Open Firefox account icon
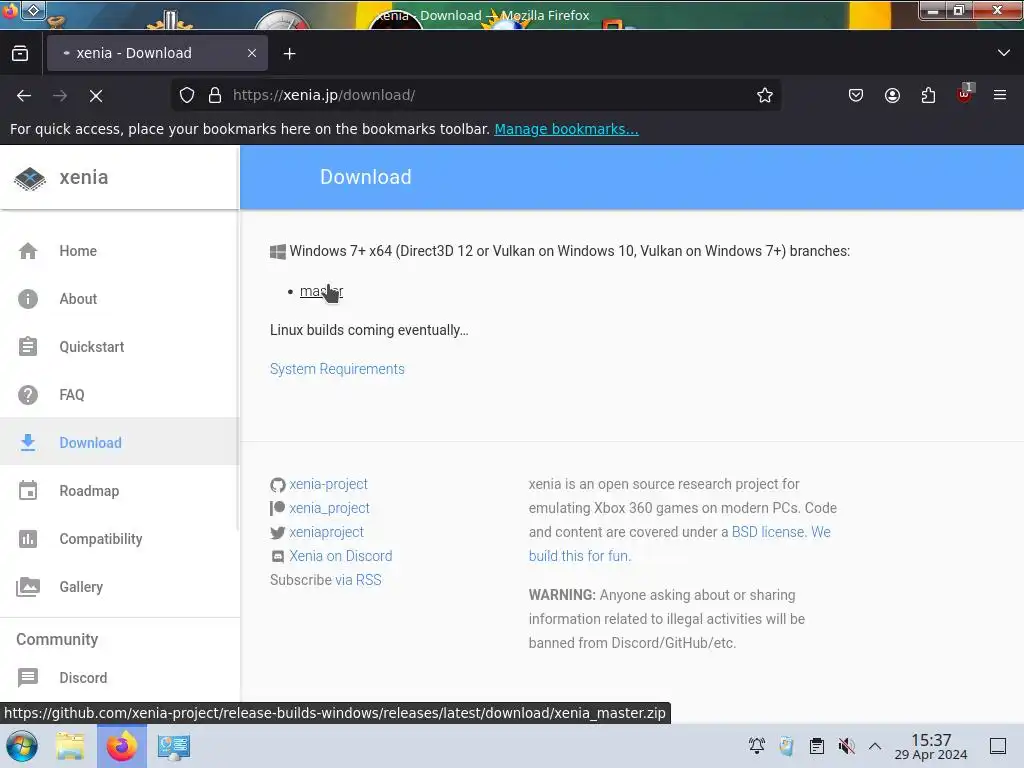Screen dimensions: 1024x768 click(x=892, y=95)
